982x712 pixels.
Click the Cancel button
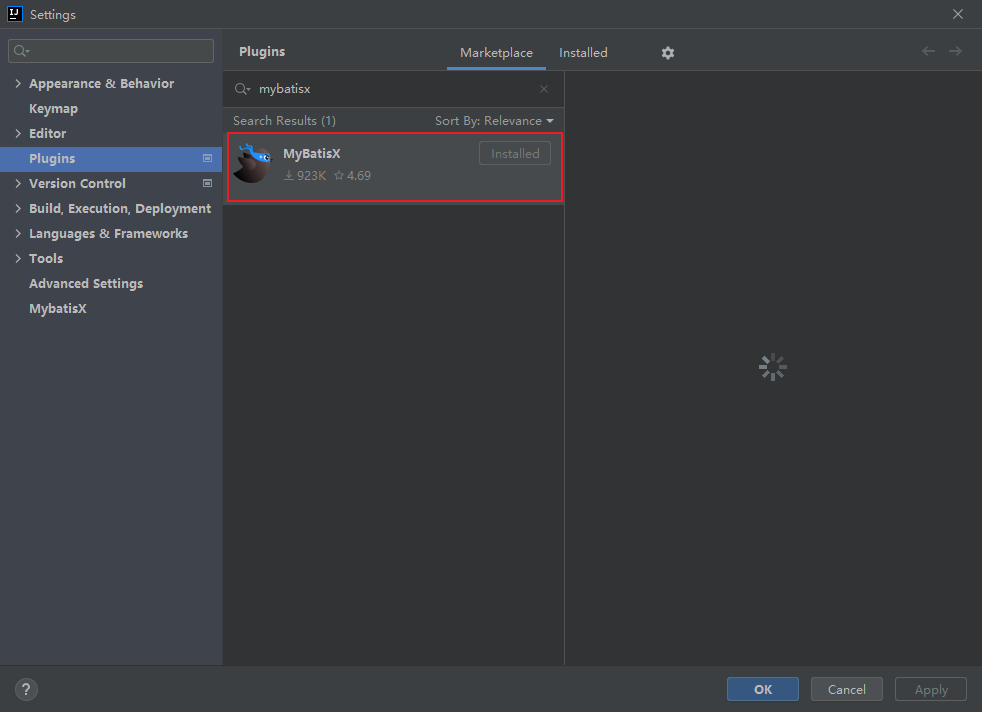click(x=846, y=689)
